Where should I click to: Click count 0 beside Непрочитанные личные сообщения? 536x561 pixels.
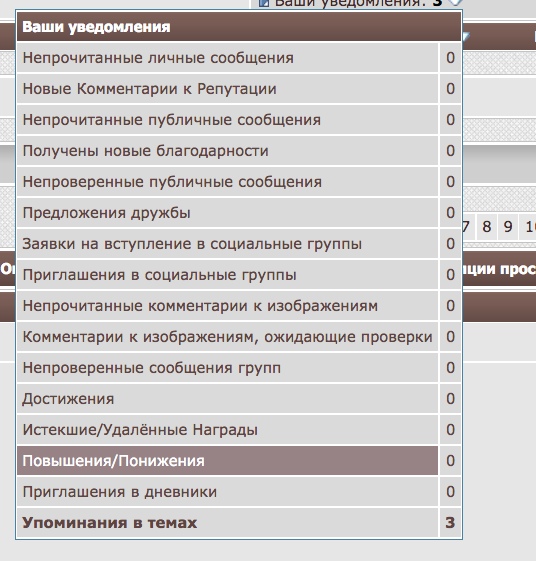coord(450,58)
